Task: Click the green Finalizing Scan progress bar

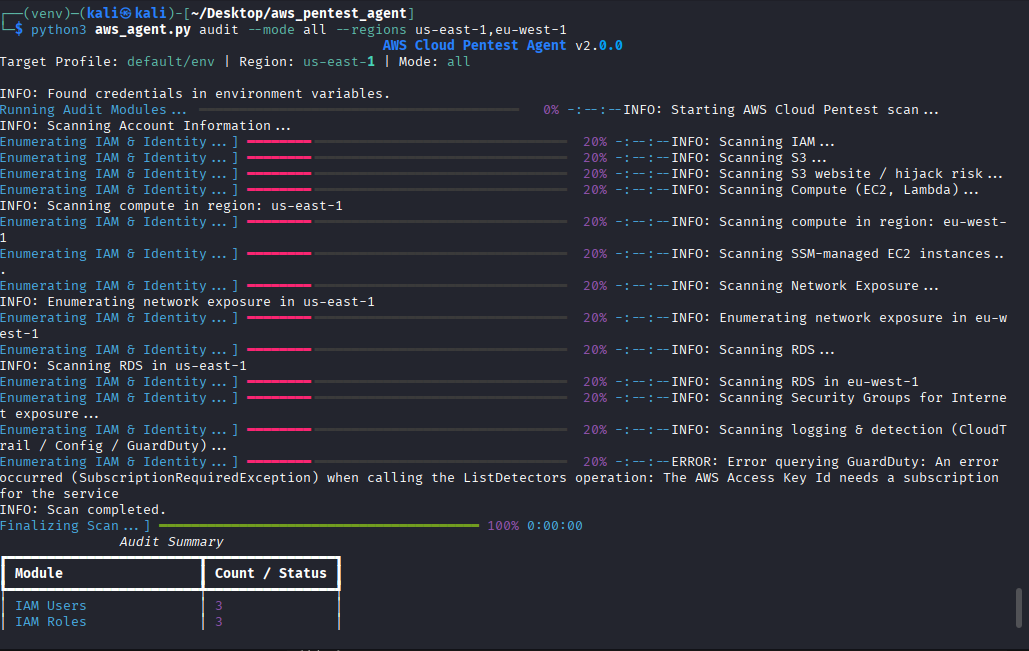Action: click(x=318, y=526)
